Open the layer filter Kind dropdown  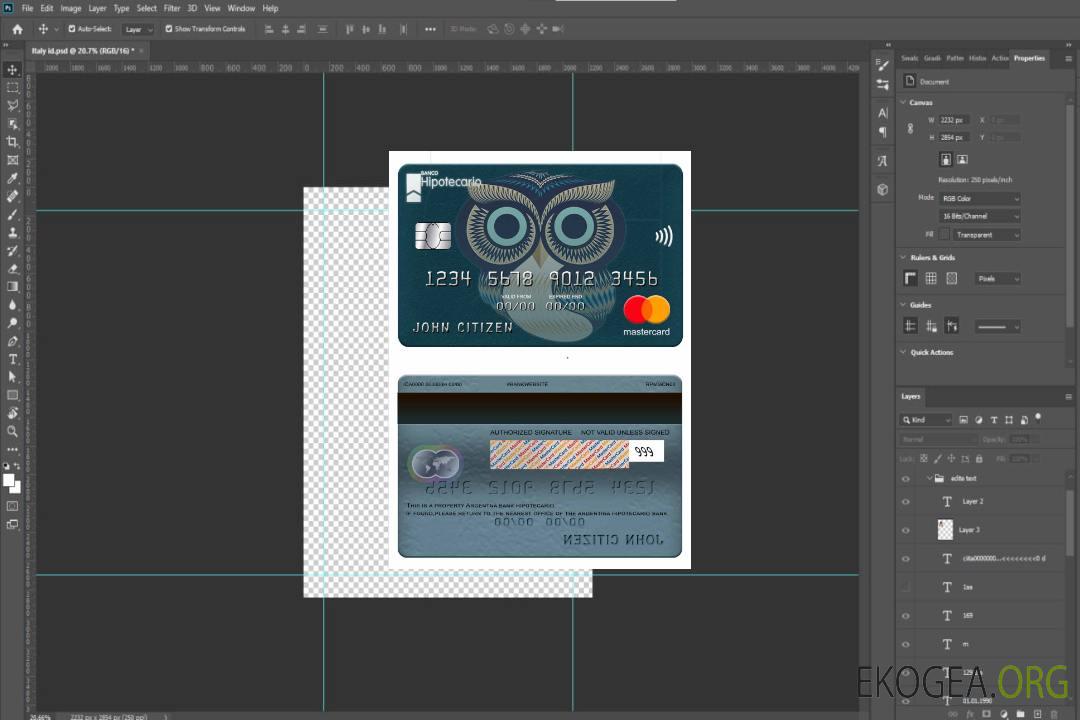tap(926, 420)
